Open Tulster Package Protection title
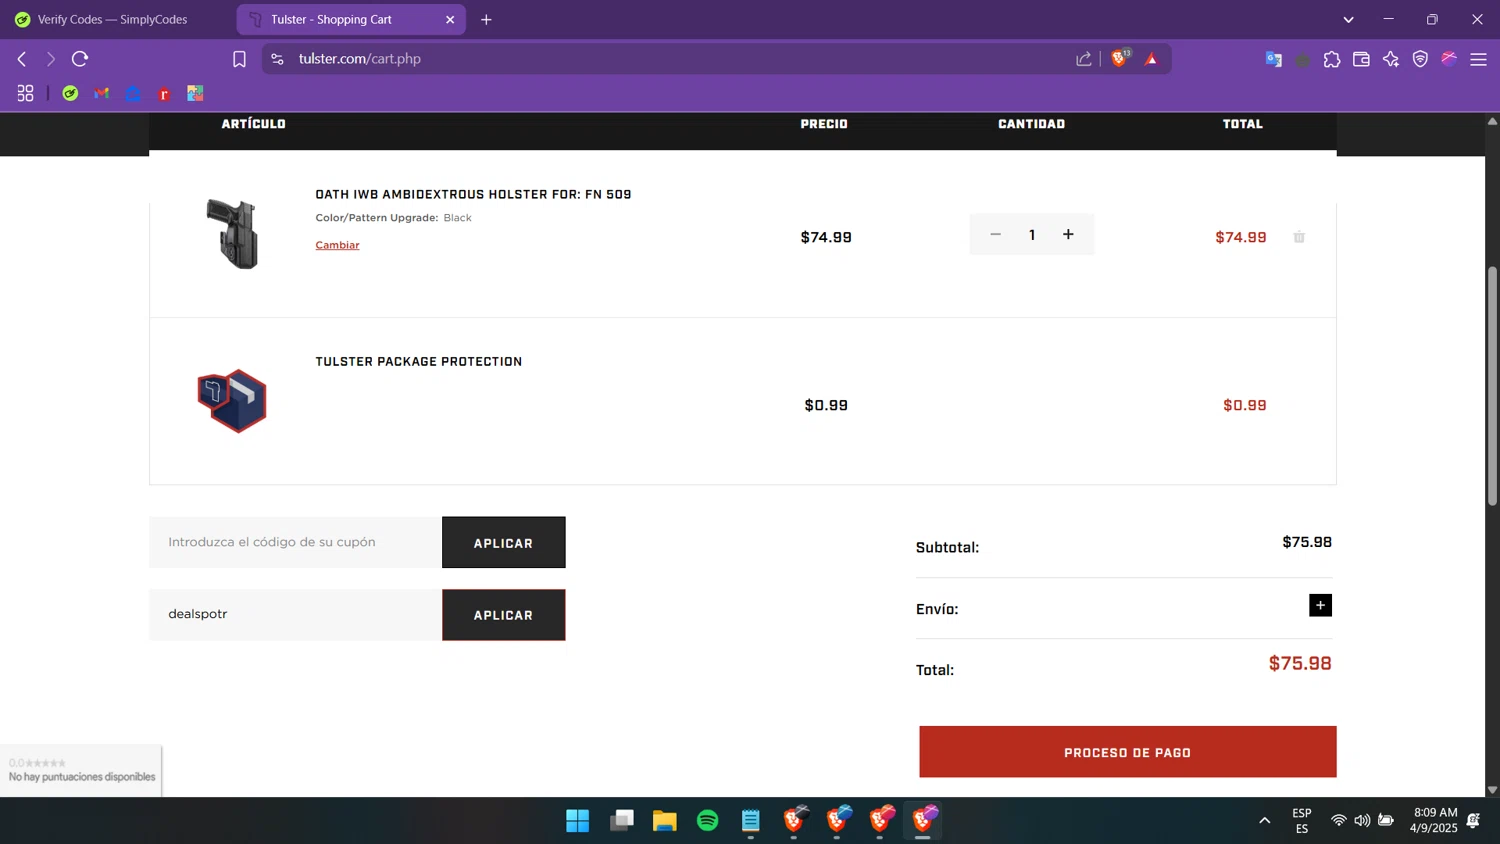This screenshot has width=1500, height=844. click(x=418, y=362)
